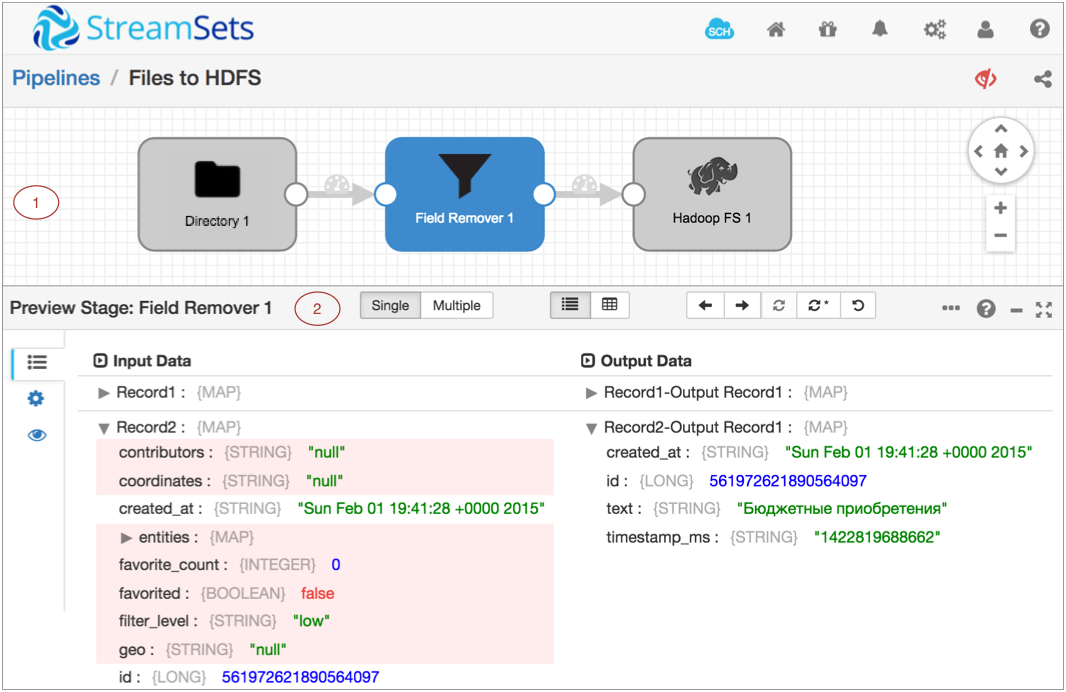Click the SCH cloud icon in header

point(719,29)
